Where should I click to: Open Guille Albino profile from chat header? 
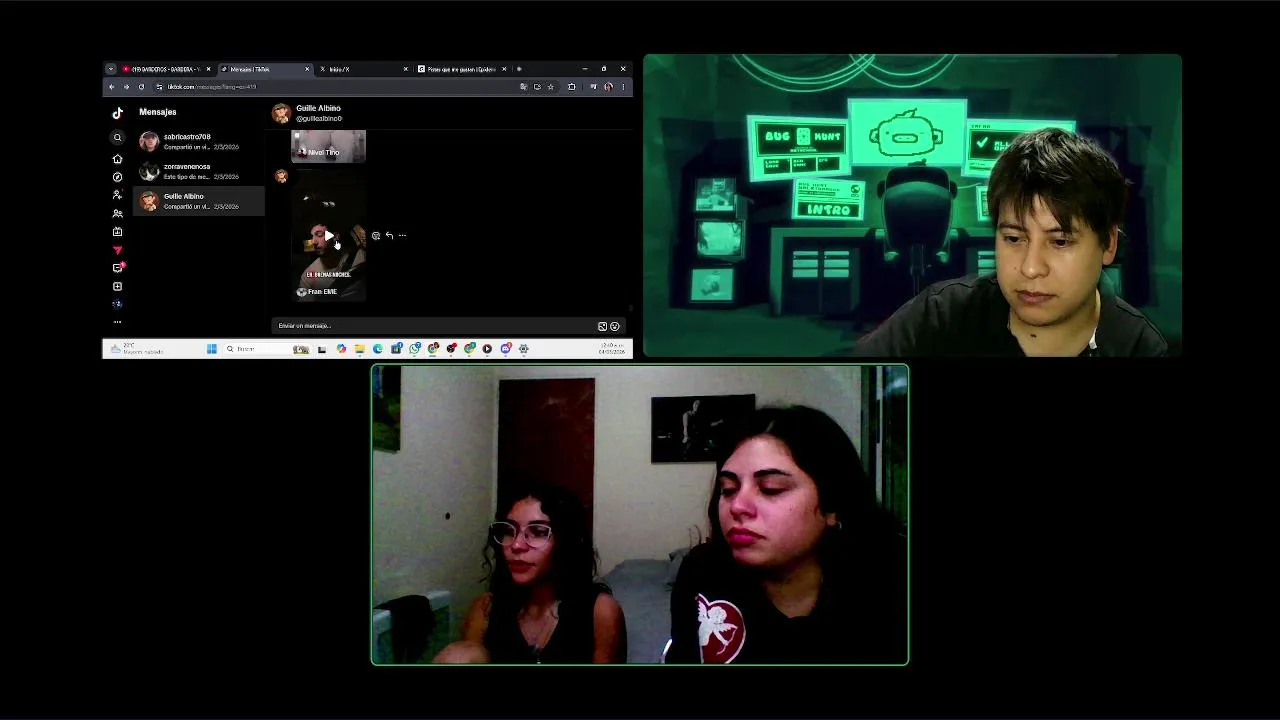(318, 108)
